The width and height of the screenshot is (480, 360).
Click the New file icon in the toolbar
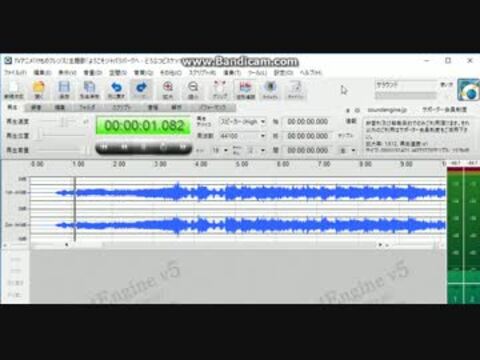[x=13, y=89]
